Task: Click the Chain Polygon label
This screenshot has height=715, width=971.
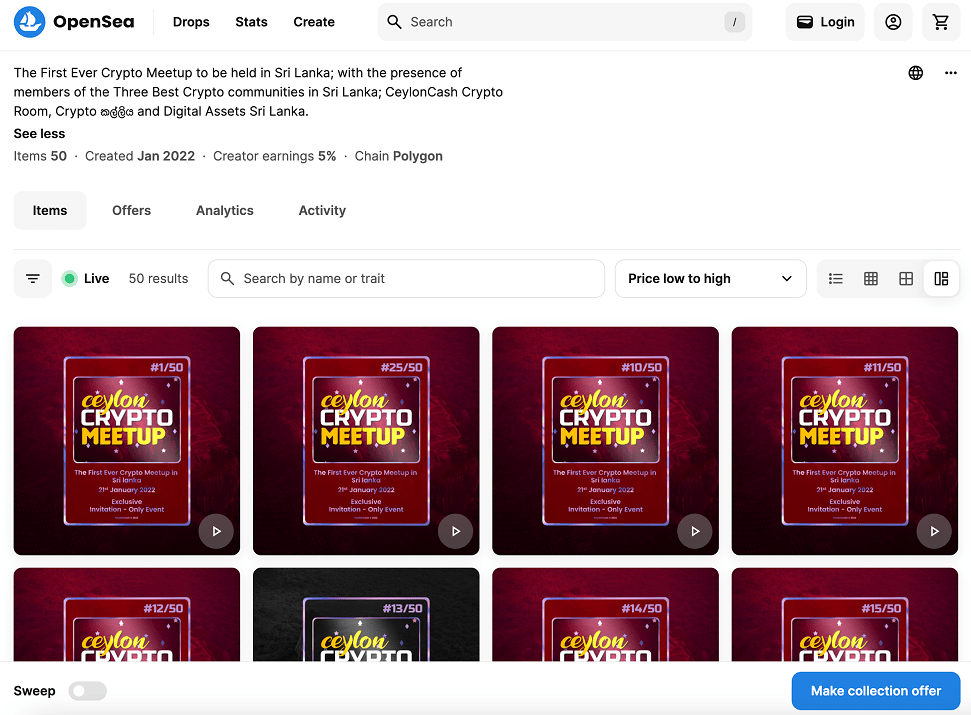Action: coord(398,156)
